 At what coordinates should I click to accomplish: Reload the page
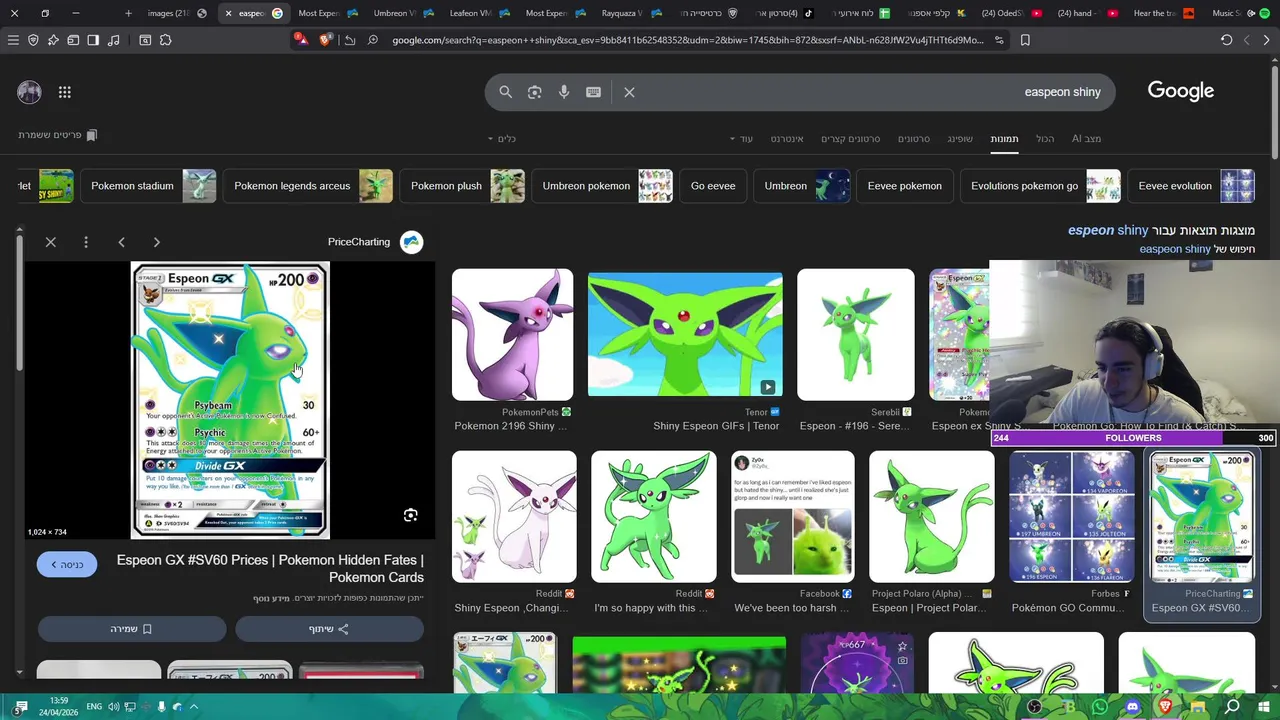[1226, 40]
